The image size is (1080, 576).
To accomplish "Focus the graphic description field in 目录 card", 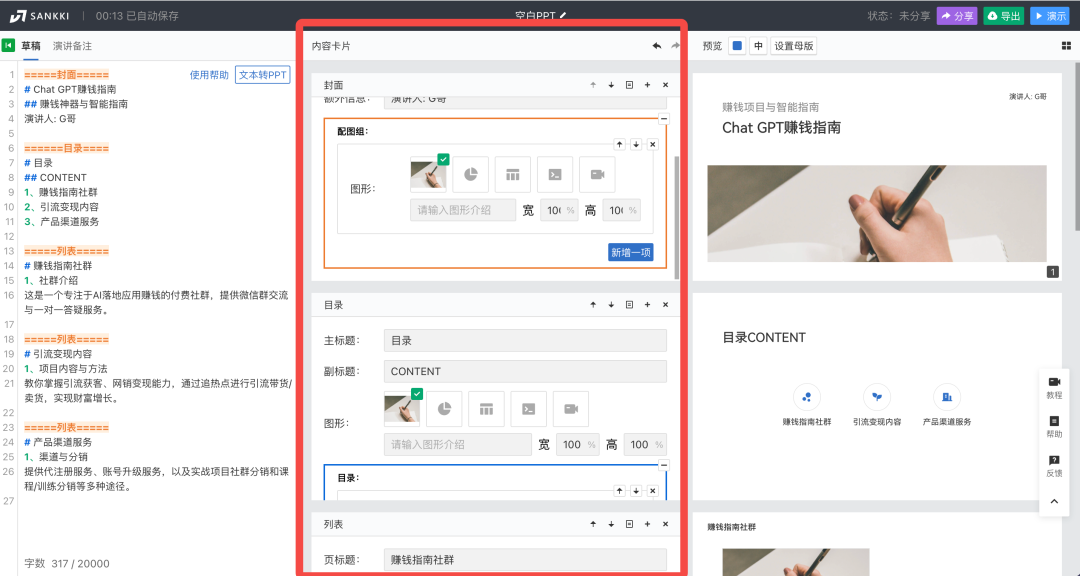I will coord(457,444).
